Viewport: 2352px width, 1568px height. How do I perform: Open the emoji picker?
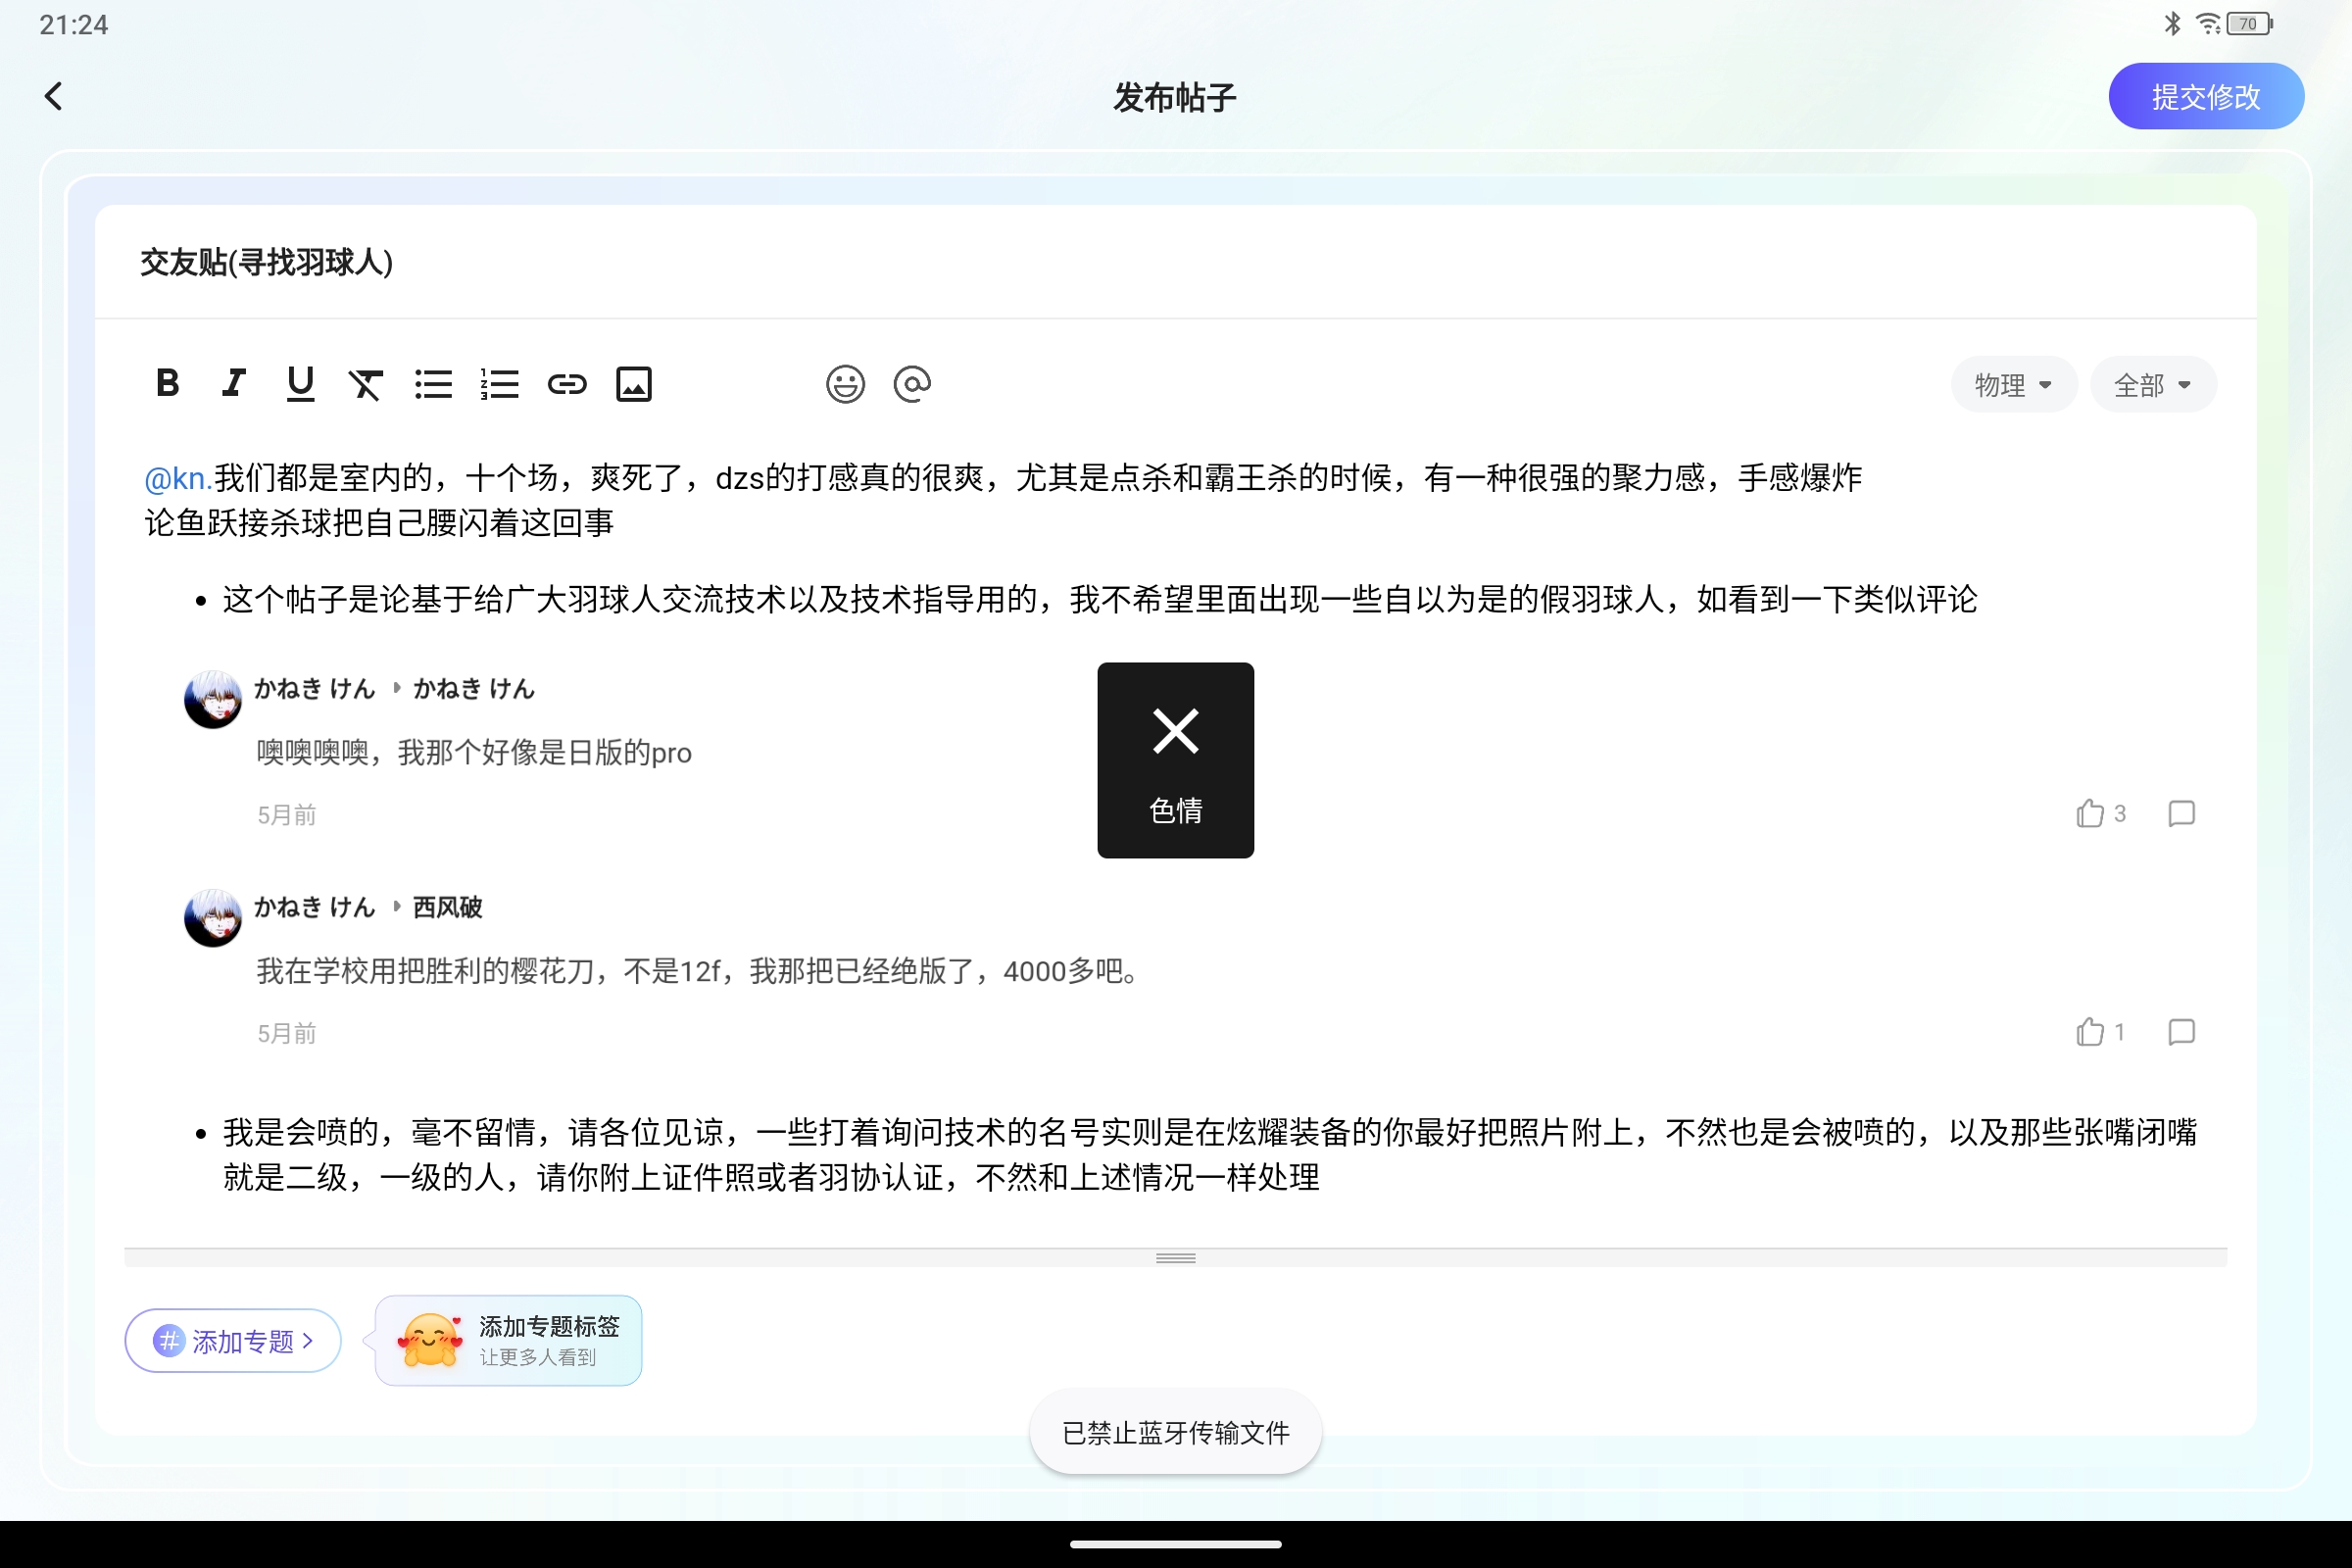pyautogui.click(x=845, y=383)
